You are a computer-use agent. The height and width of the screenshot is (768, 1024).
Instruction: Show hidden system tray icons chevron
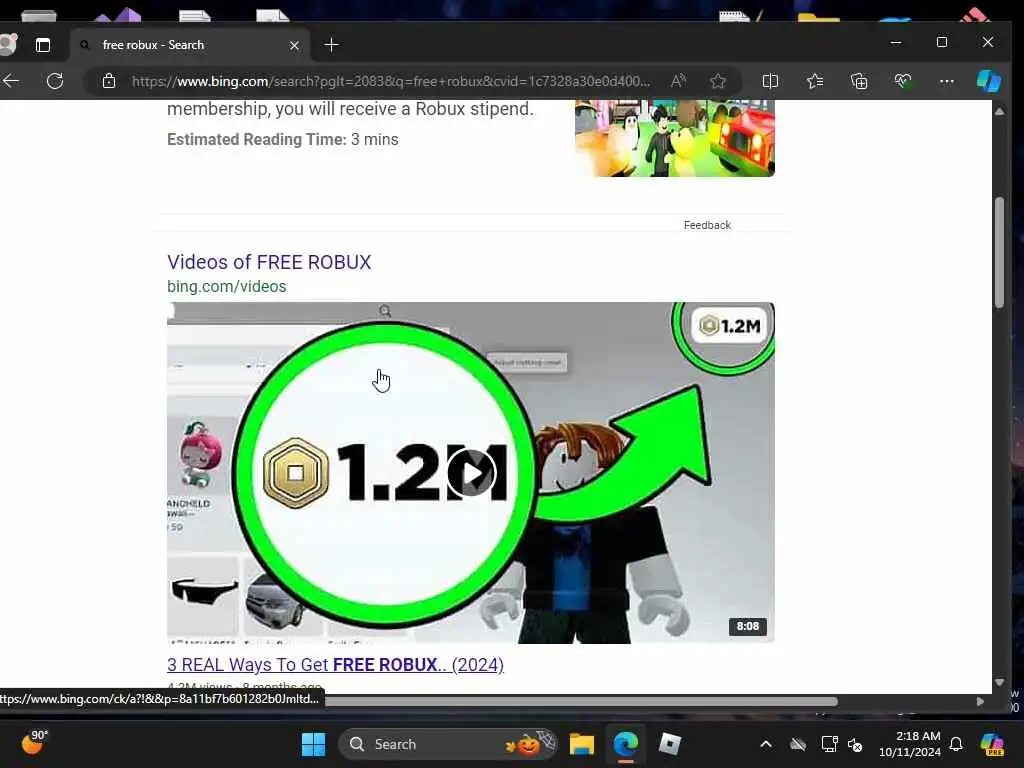[766, 744]
